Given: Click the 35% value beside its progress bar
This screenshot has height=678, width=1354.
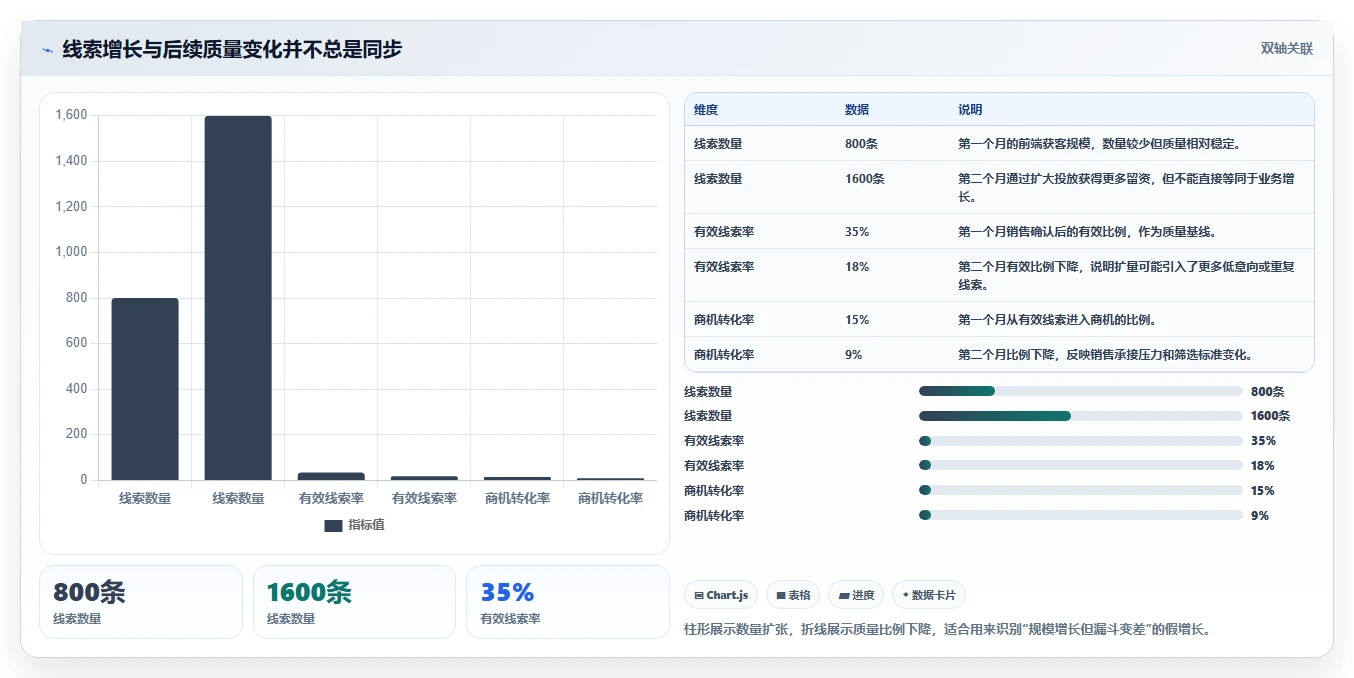Looking at the screenshot, I should tap(1263, 441).
